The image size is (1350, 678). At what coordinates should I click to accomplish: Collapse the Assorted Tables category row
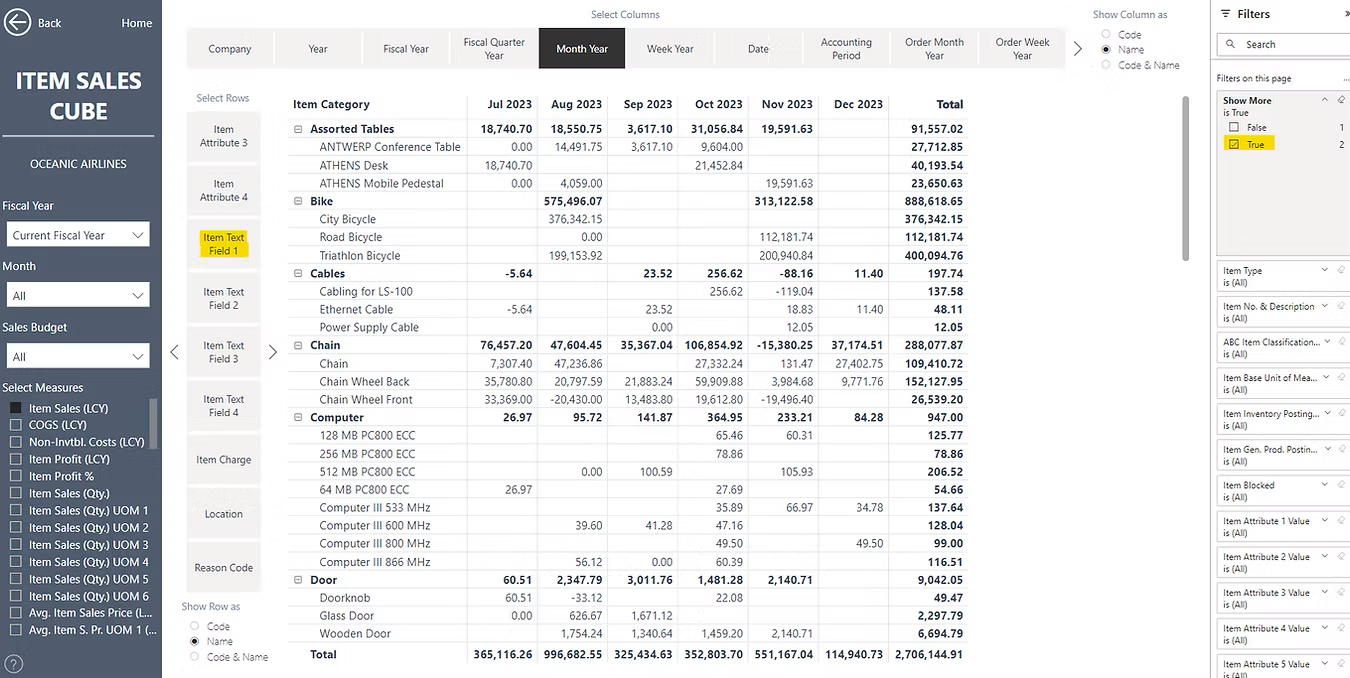[298, 129]
